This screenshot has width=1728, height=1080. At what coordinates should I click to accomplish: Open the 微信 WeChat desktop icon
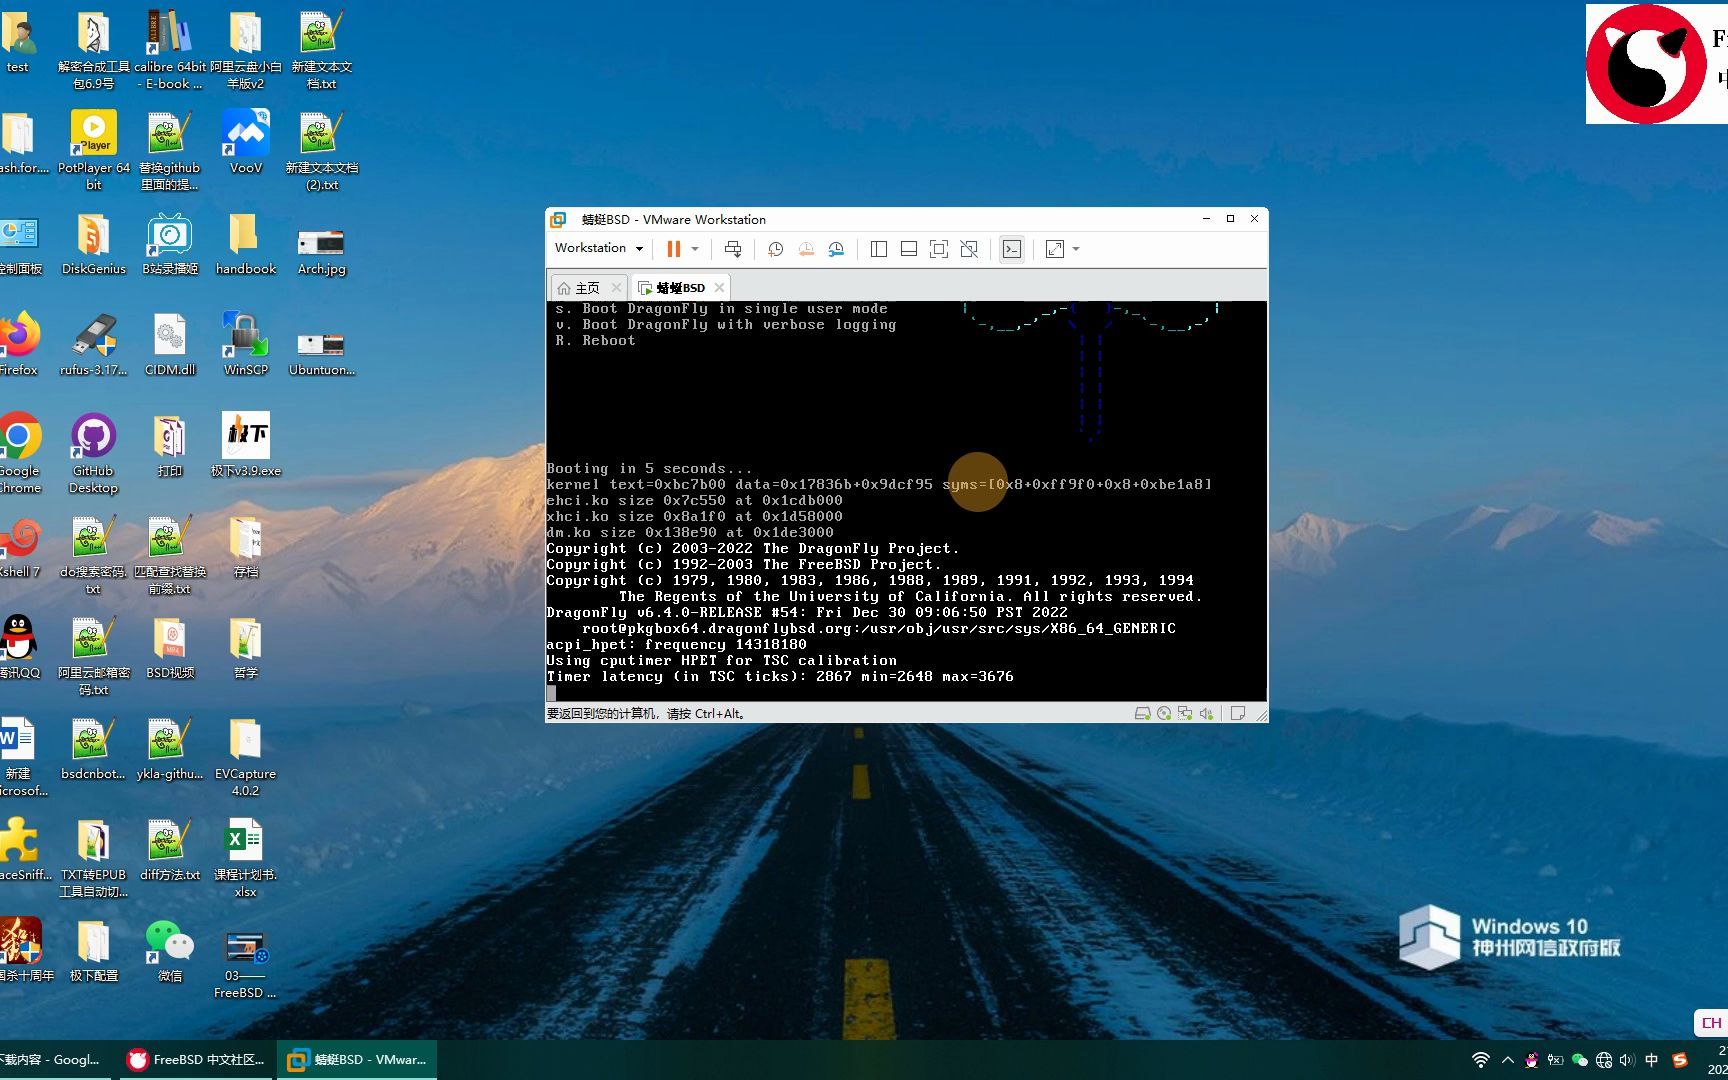(170, 950)
